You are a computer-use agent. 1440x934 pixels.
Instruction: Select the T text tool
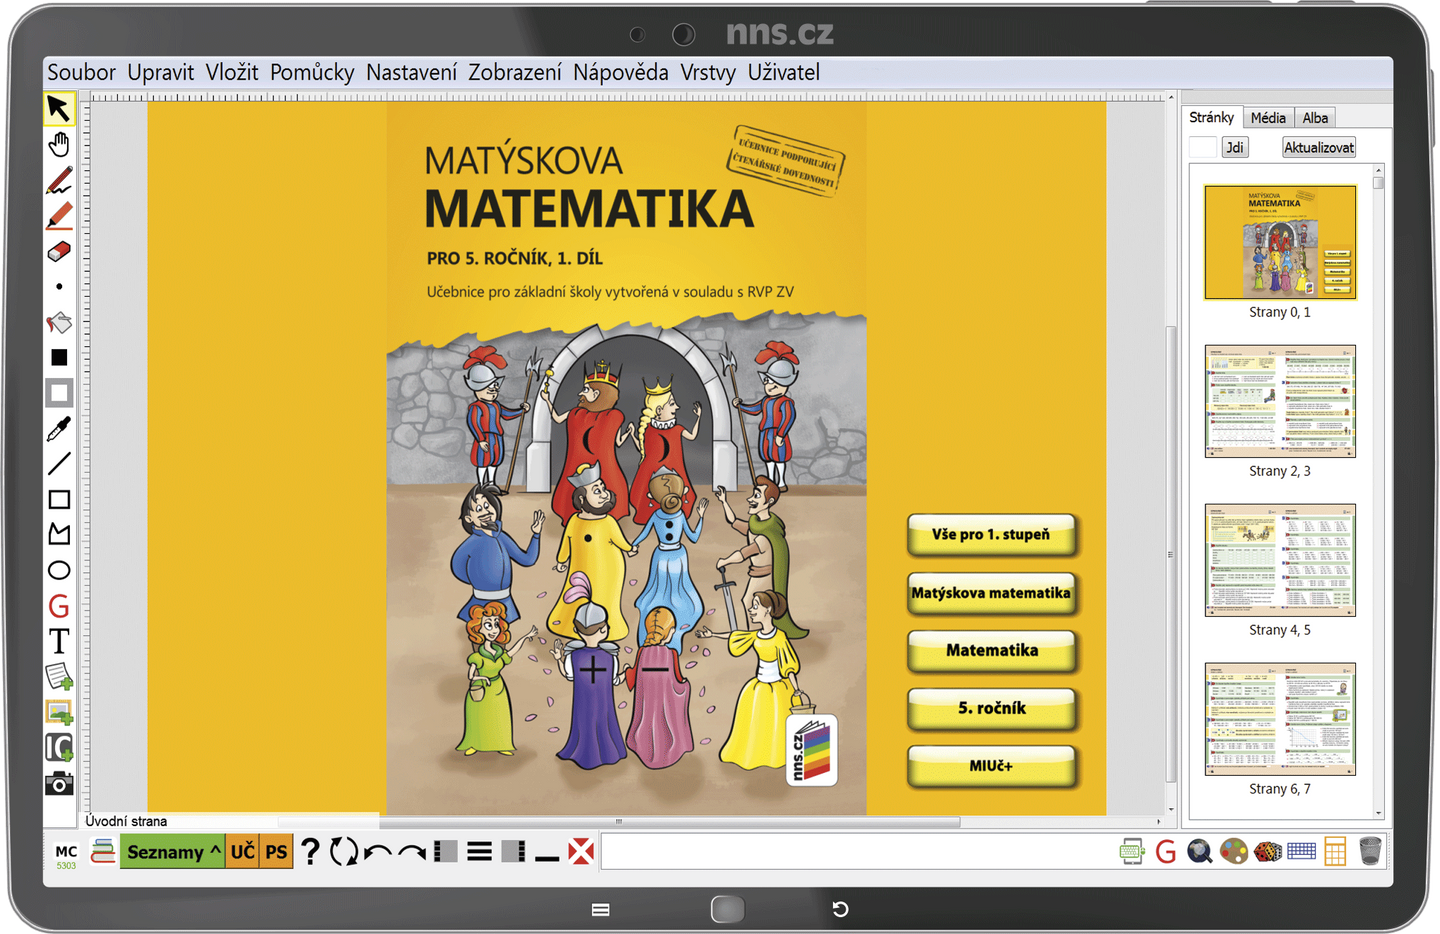(57, 640)
